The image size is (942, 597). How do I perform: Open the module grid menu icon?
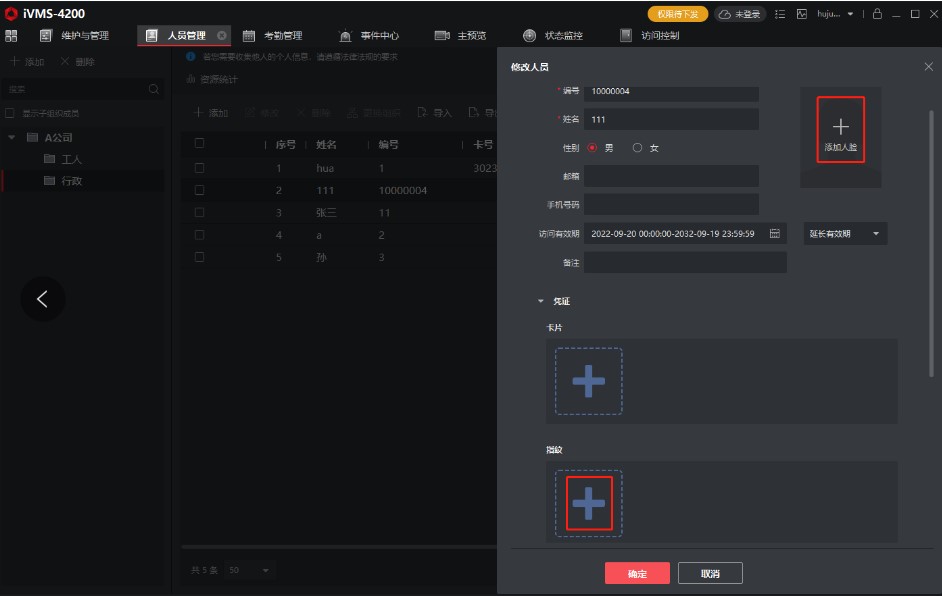11,35
